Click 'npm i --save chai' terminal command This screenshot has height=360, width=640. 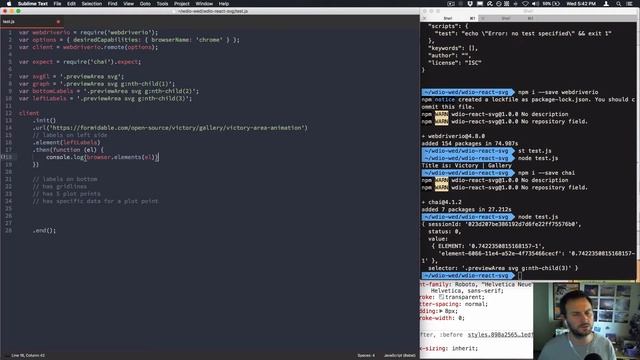[546, 173]
